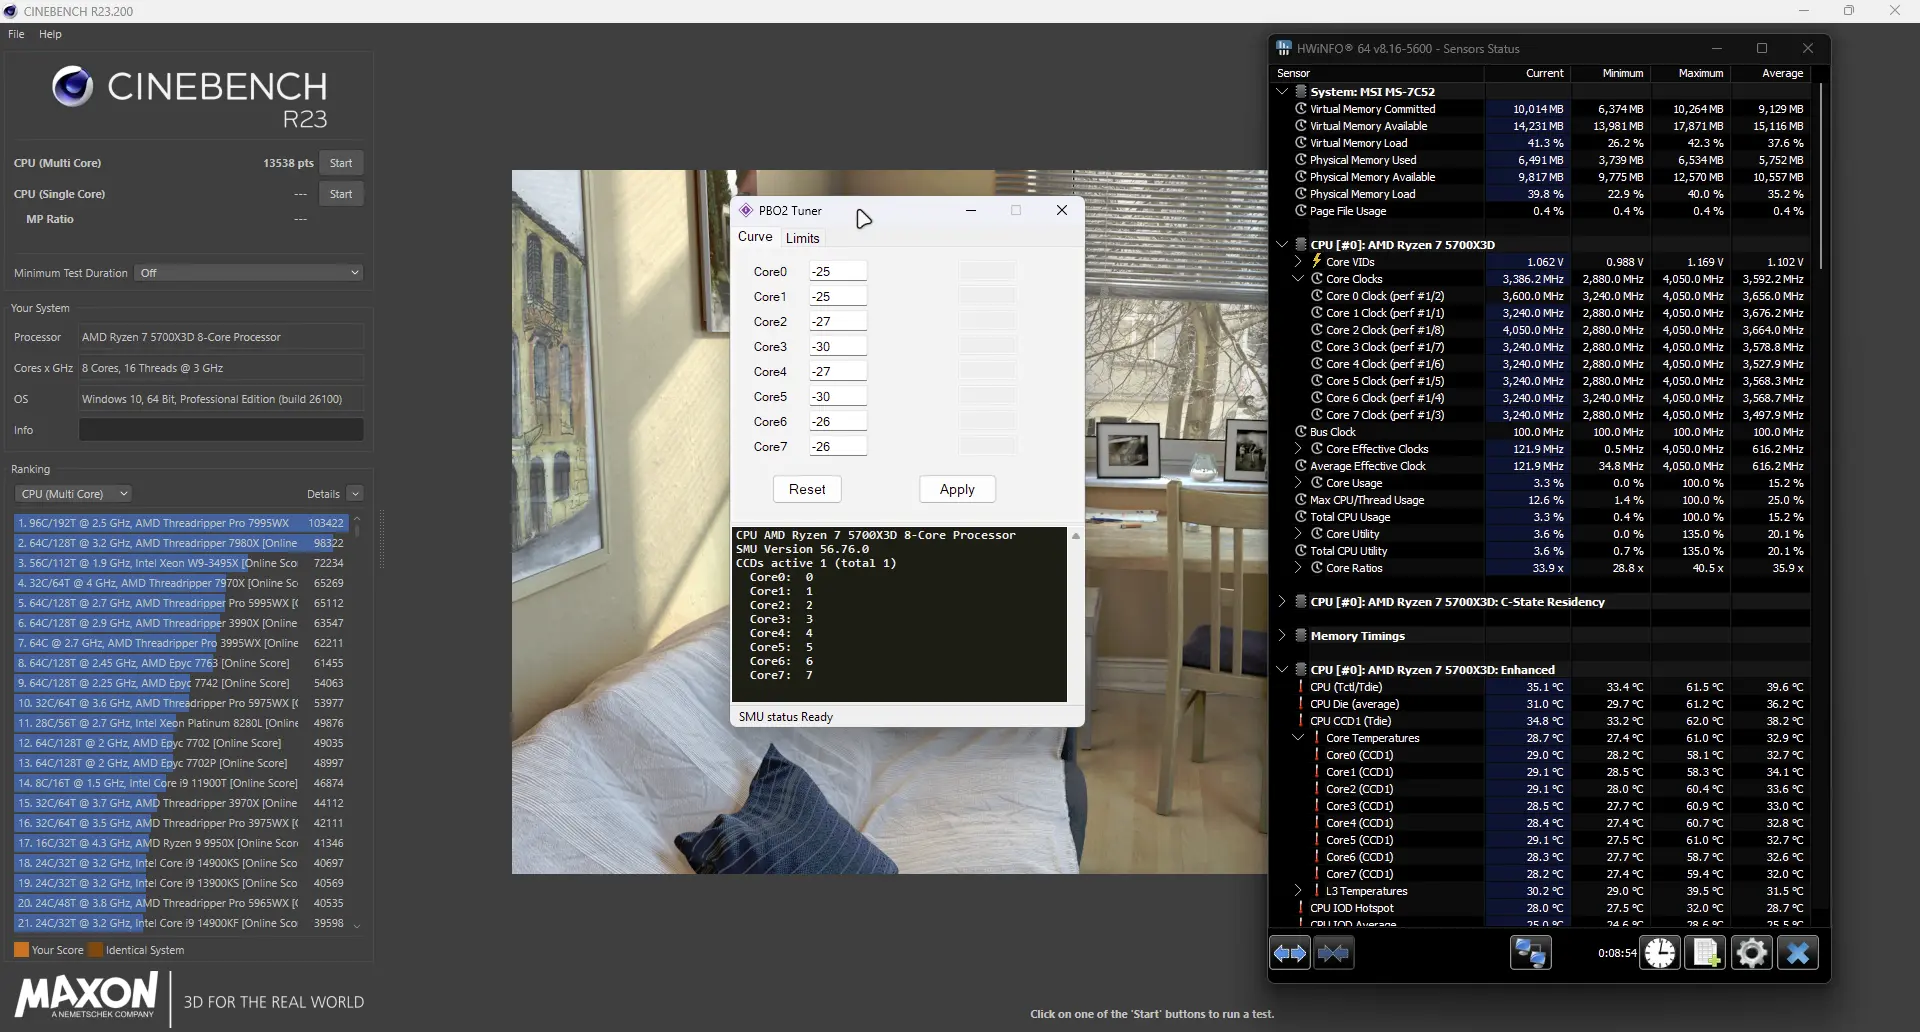
Task: Click the PBO2 Tuner title bar icon
Action: [746, 210]
